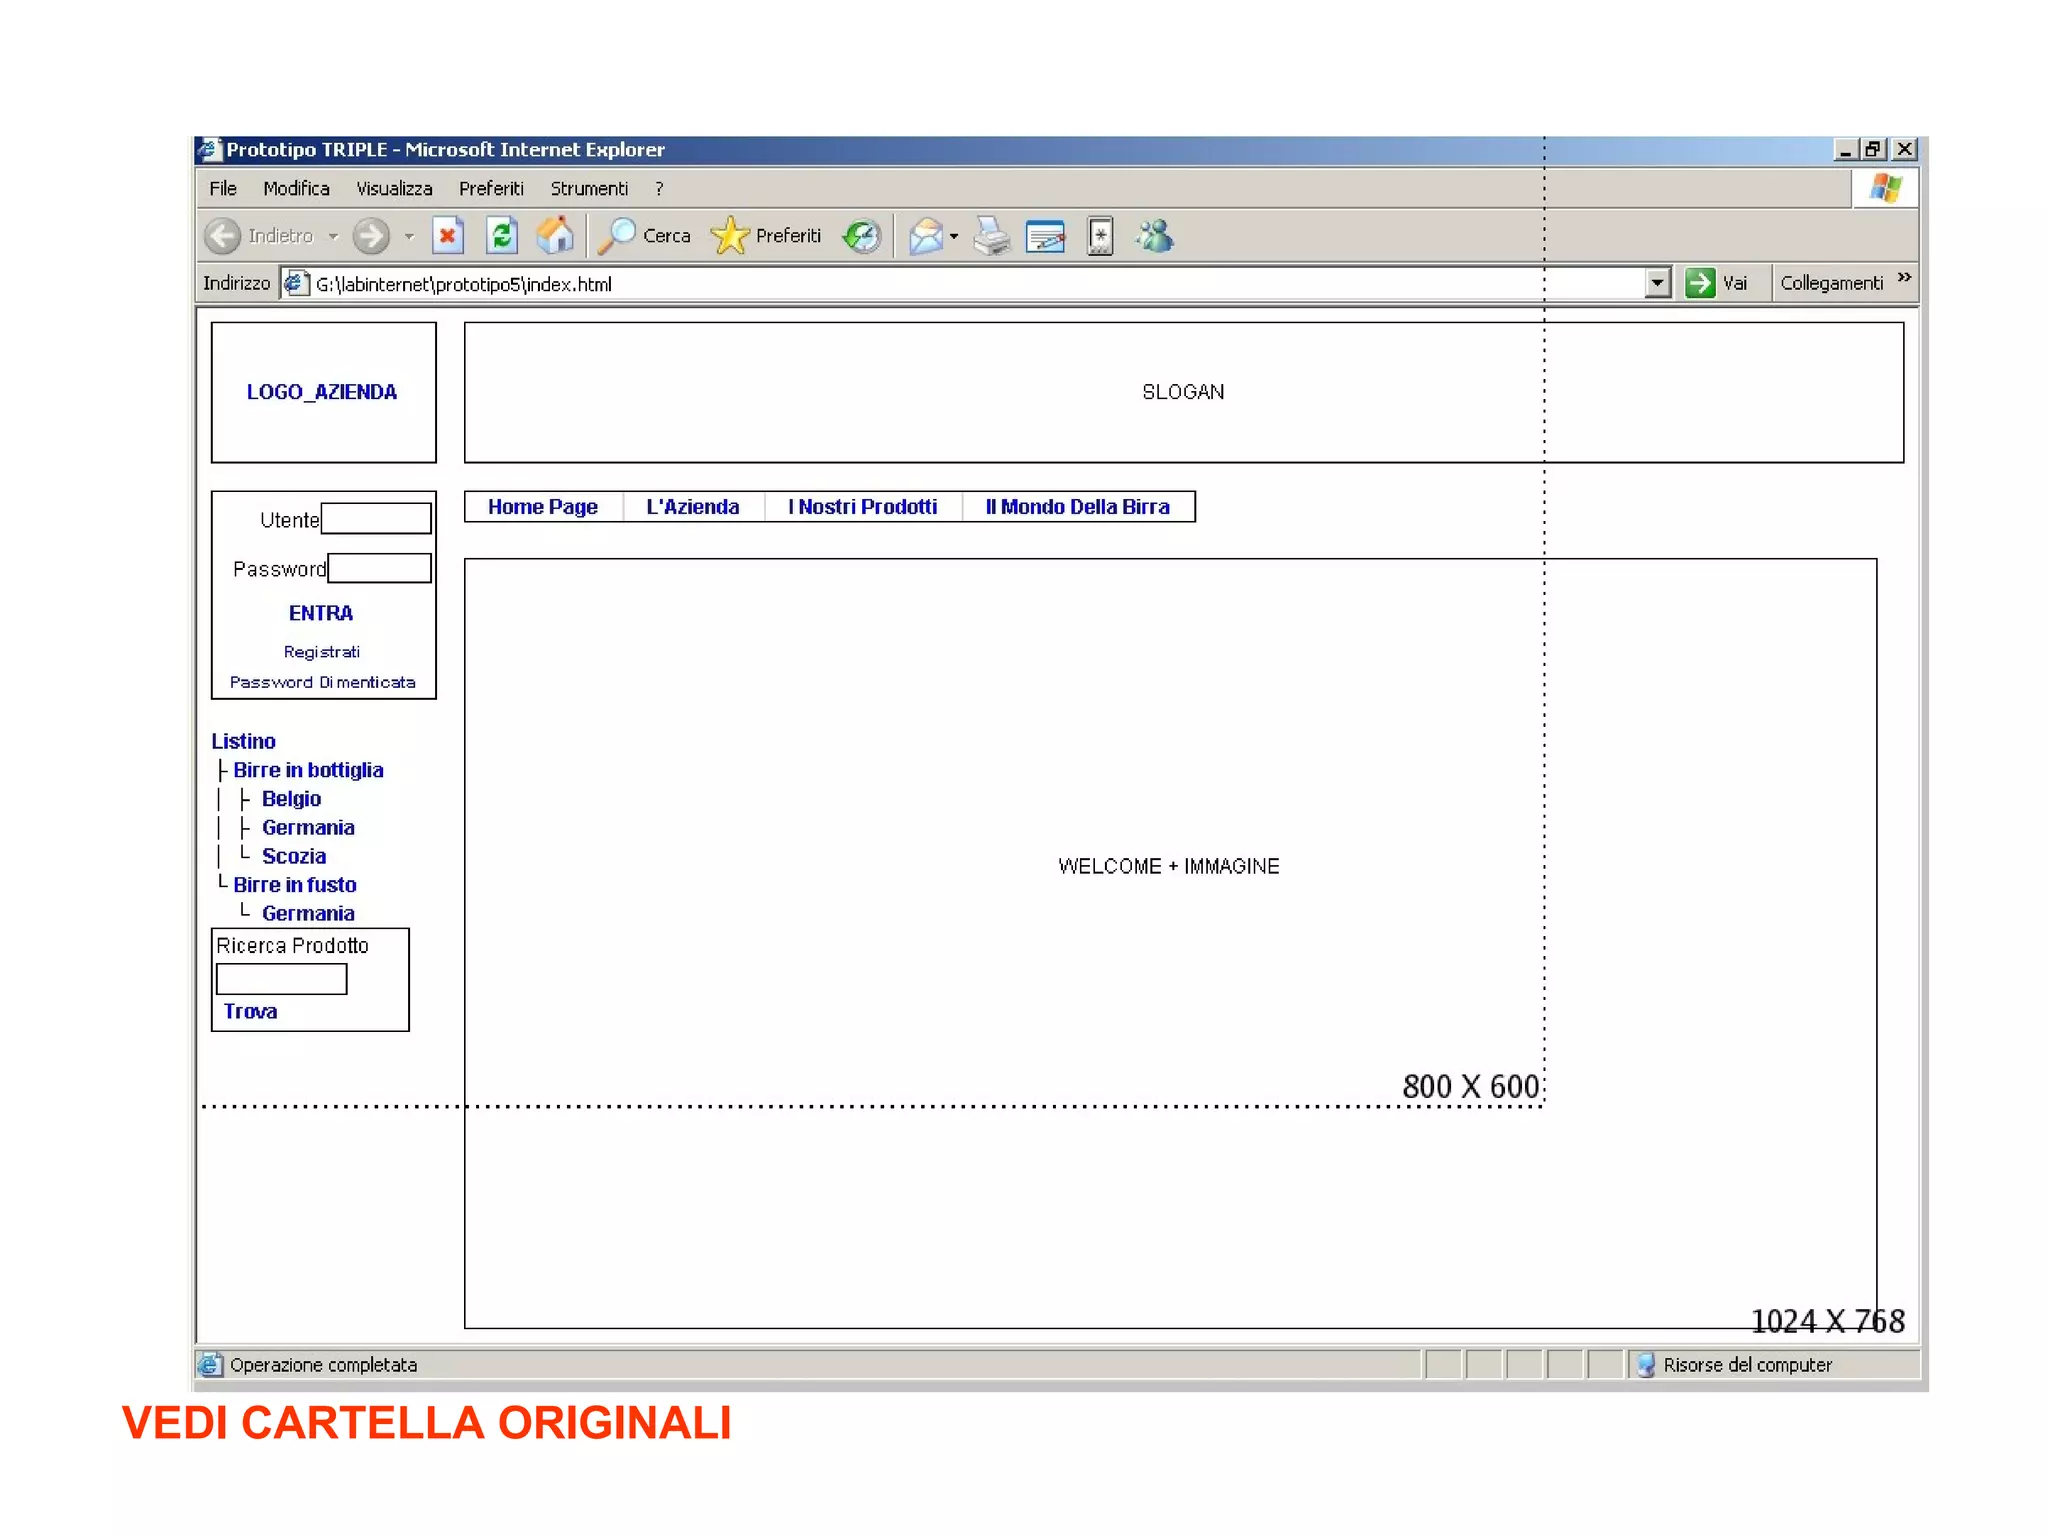
Task: Click the Password Dimenticata link
Action: click(323, 682)
